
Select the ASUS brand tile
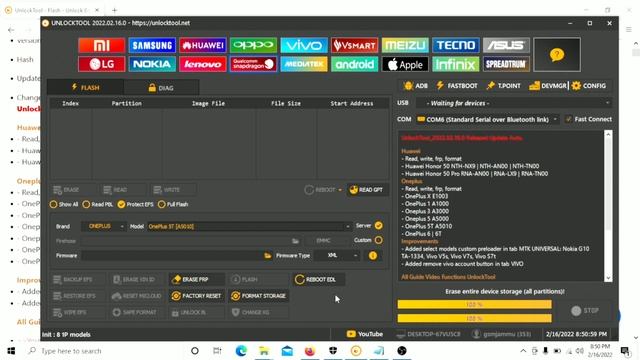507,45
